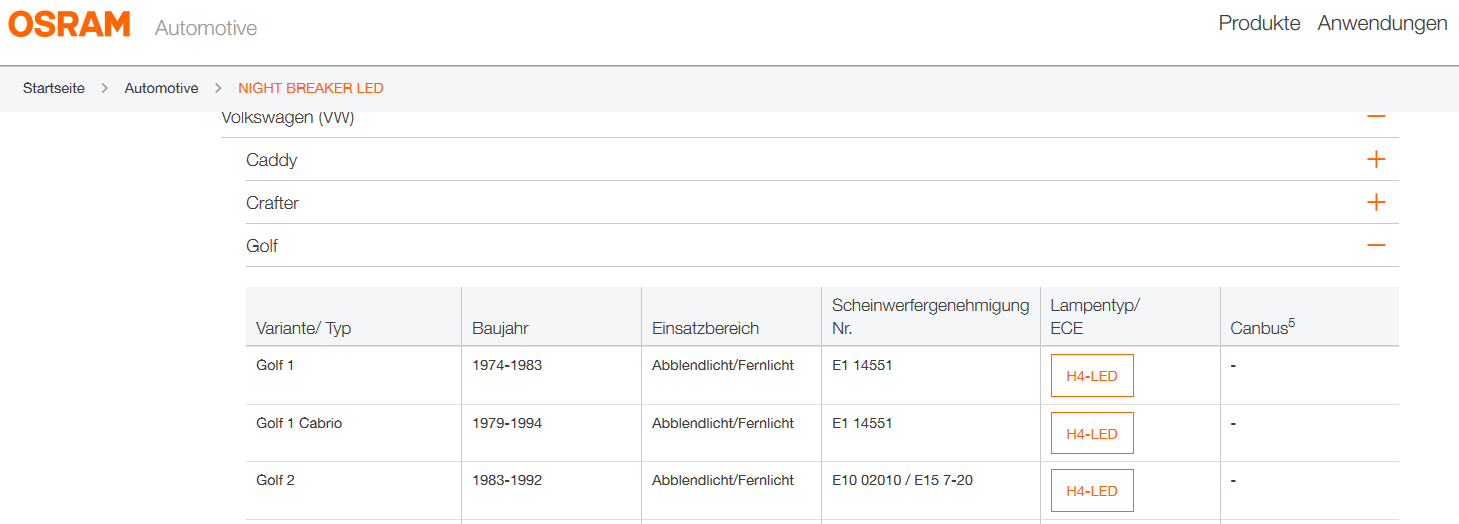Click H4-LED button for Golf 2
The image size is (1459, 524).
tap(1092, 491)
